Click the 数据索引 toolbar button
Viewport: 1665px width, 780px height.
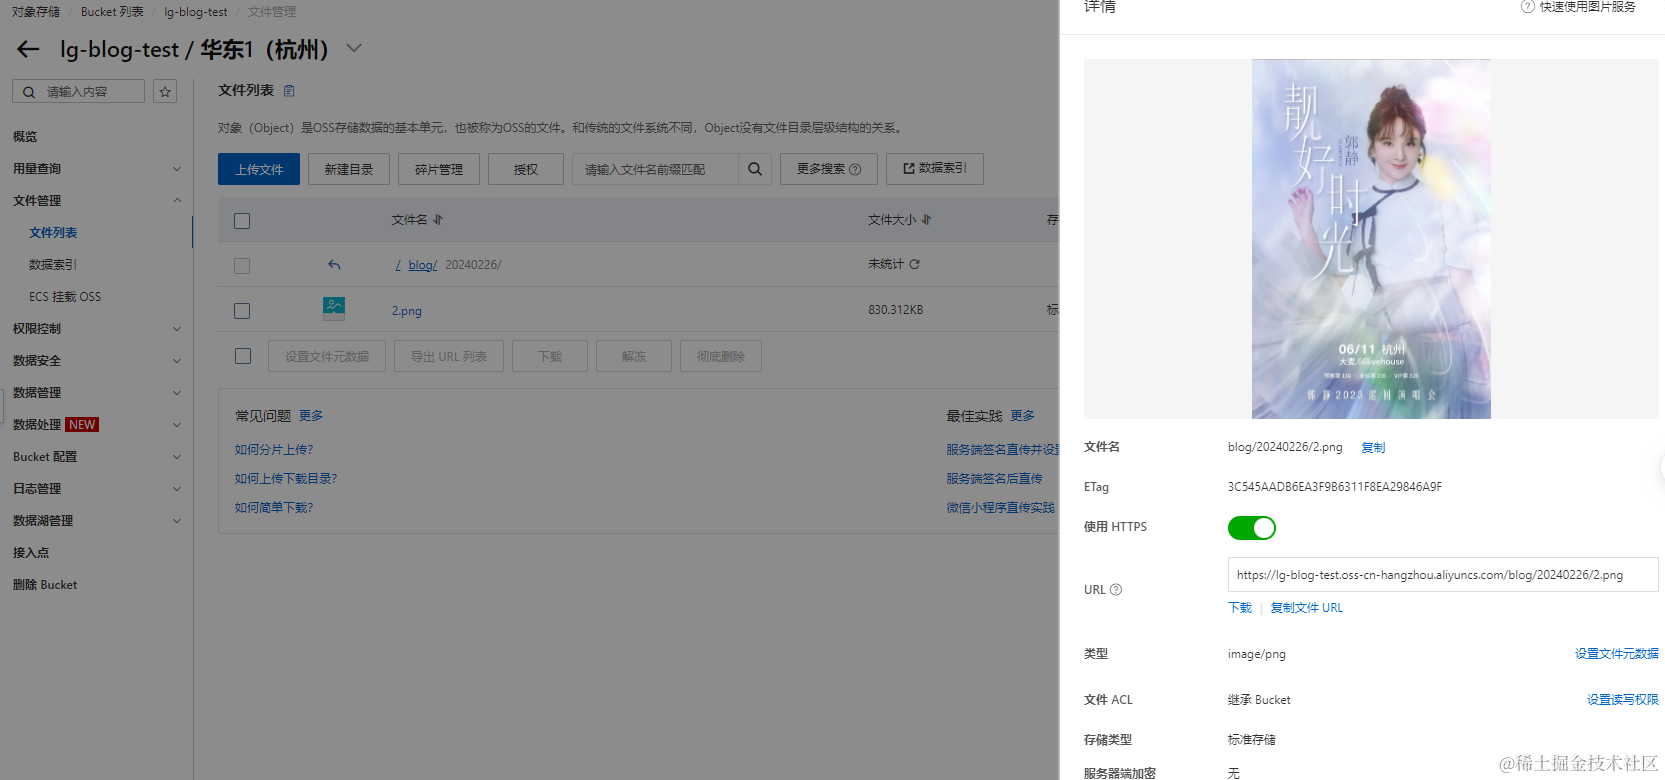pos(935,169)
